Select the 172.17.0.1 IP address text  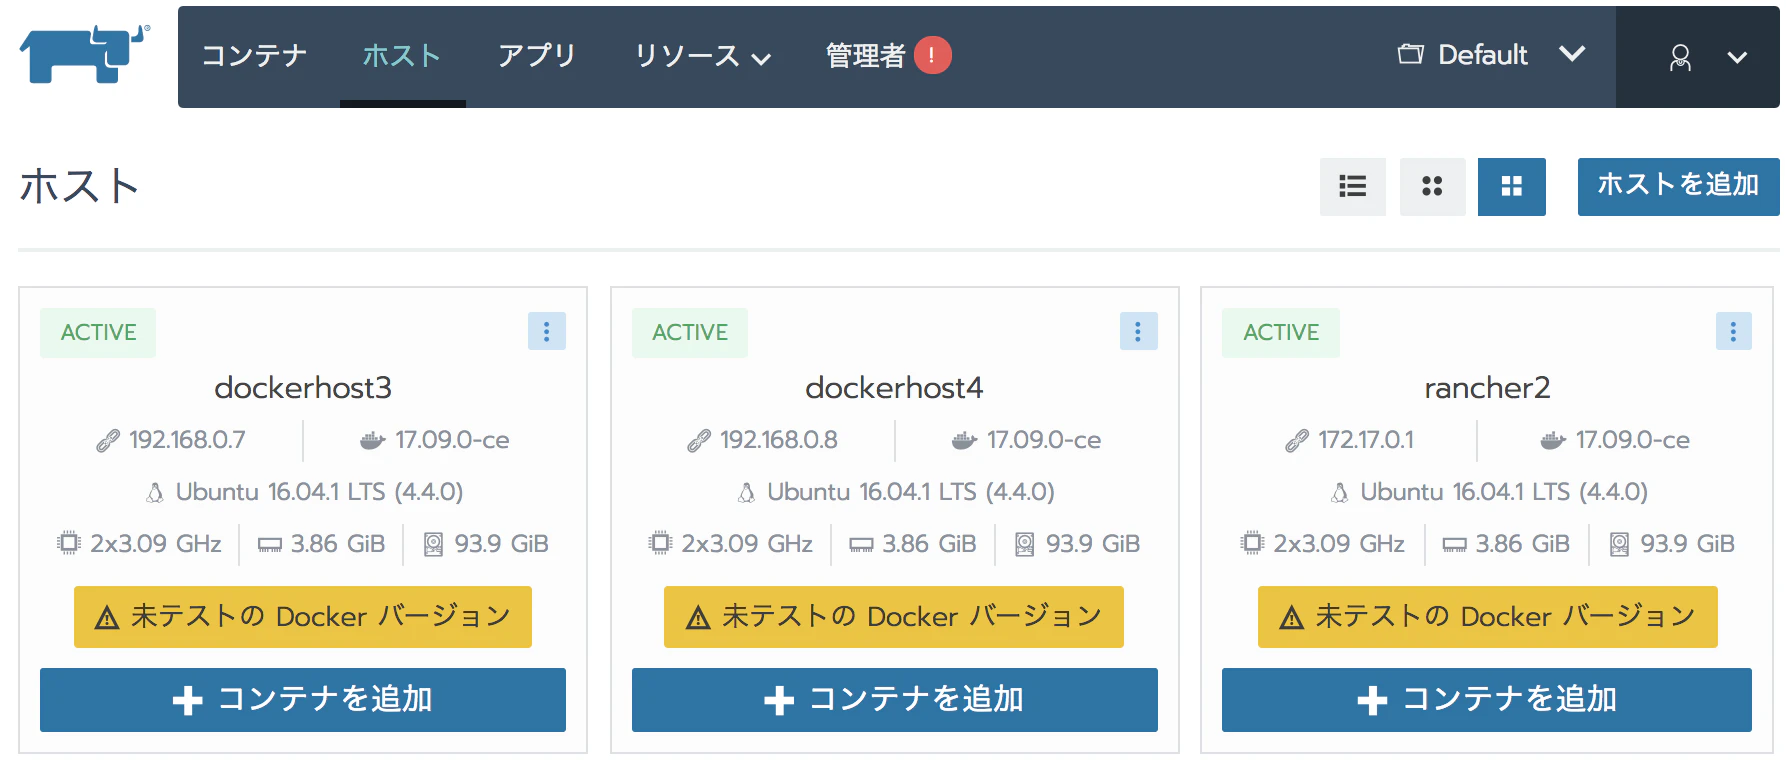(x=1366, y=440)
